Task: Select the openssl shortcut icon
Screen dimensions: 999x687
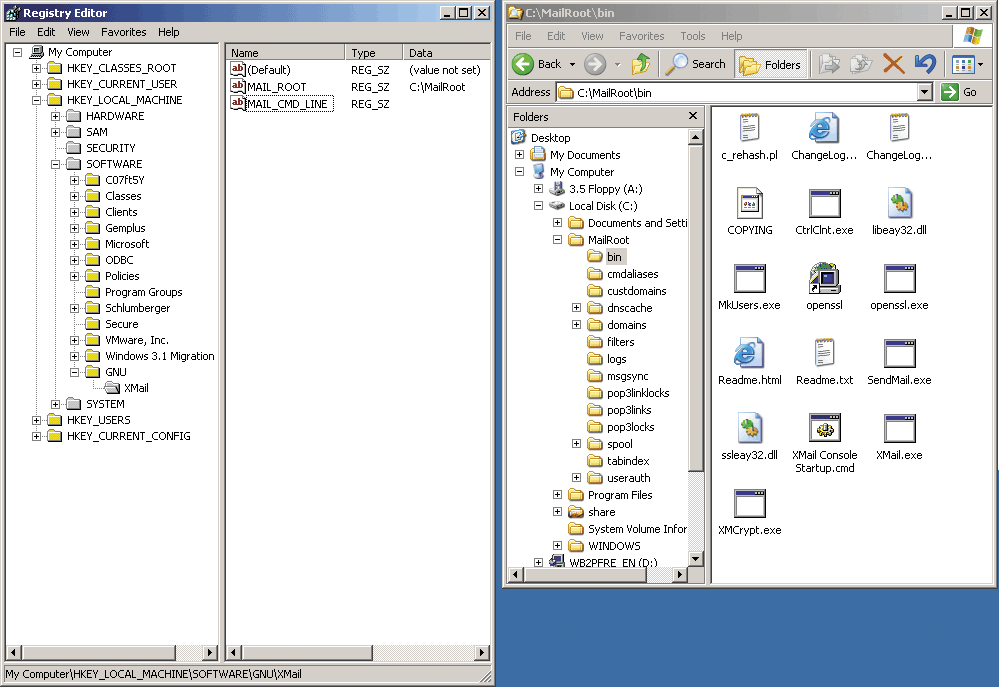Action: coord(824,278)
